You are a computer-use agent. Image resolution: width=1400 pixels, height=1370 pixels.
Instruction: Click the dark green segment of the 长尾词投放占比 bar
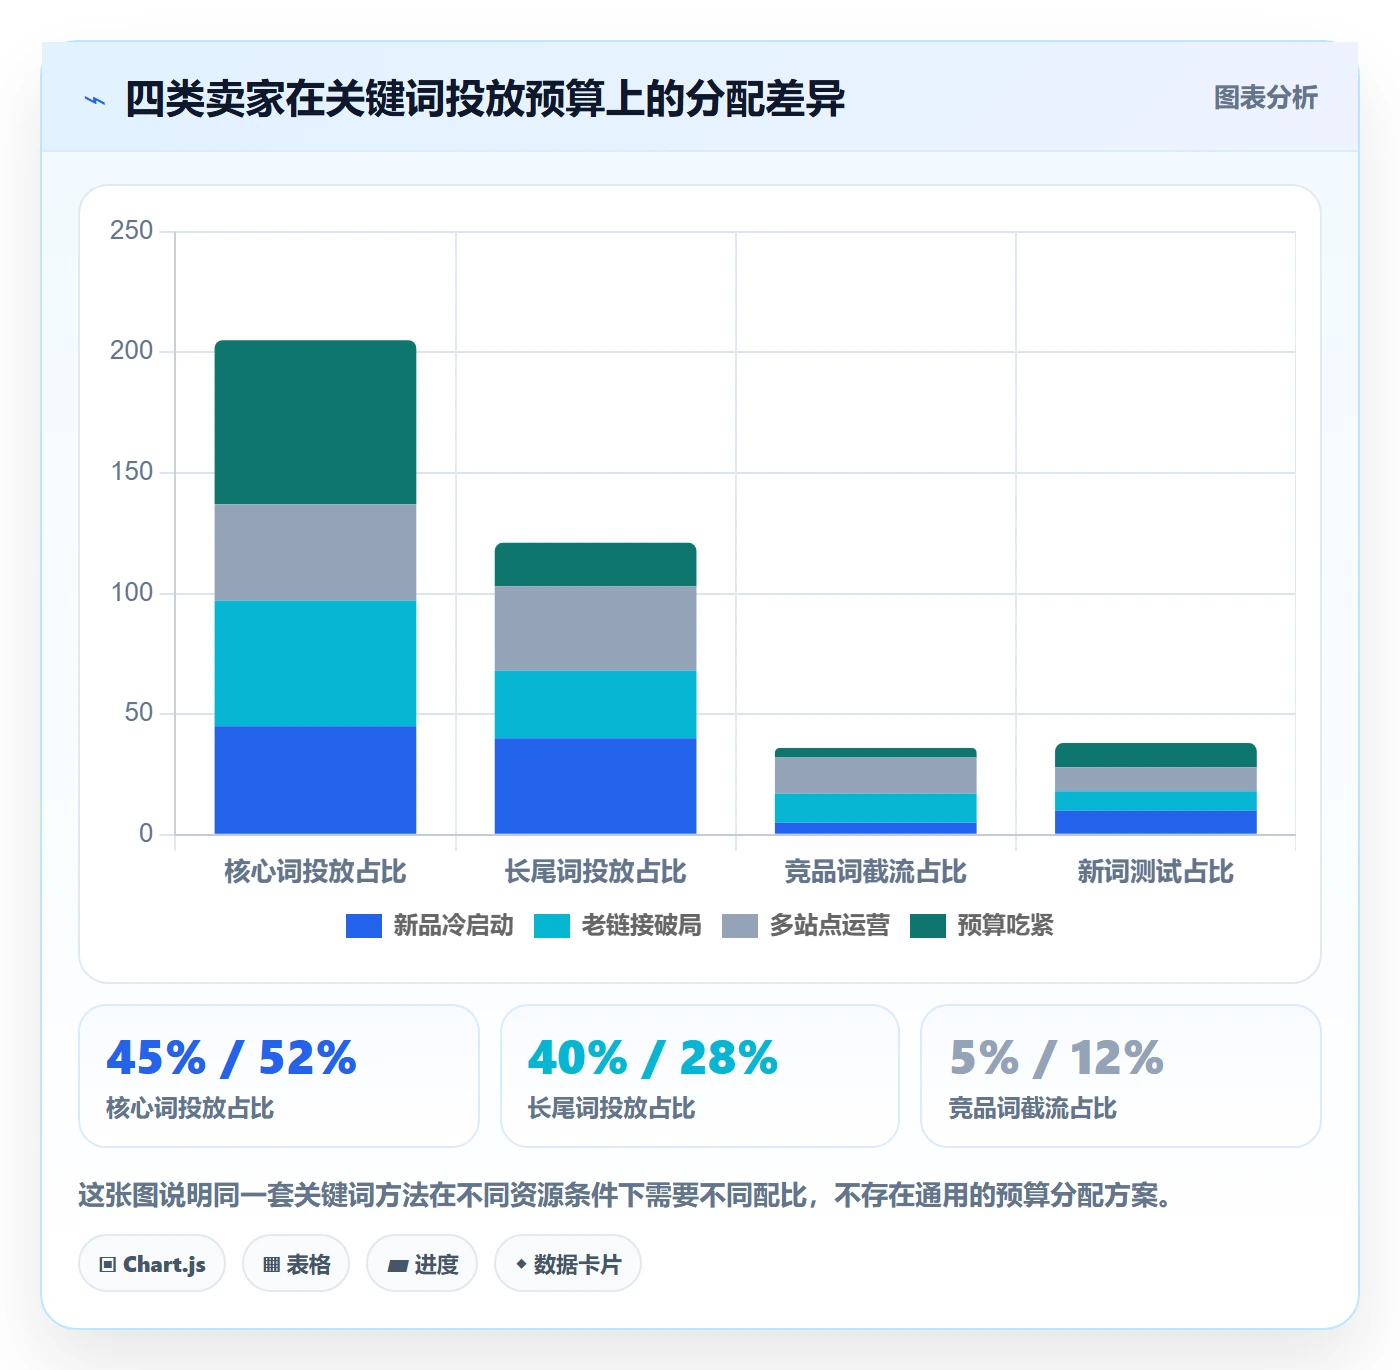click(596, 564)
